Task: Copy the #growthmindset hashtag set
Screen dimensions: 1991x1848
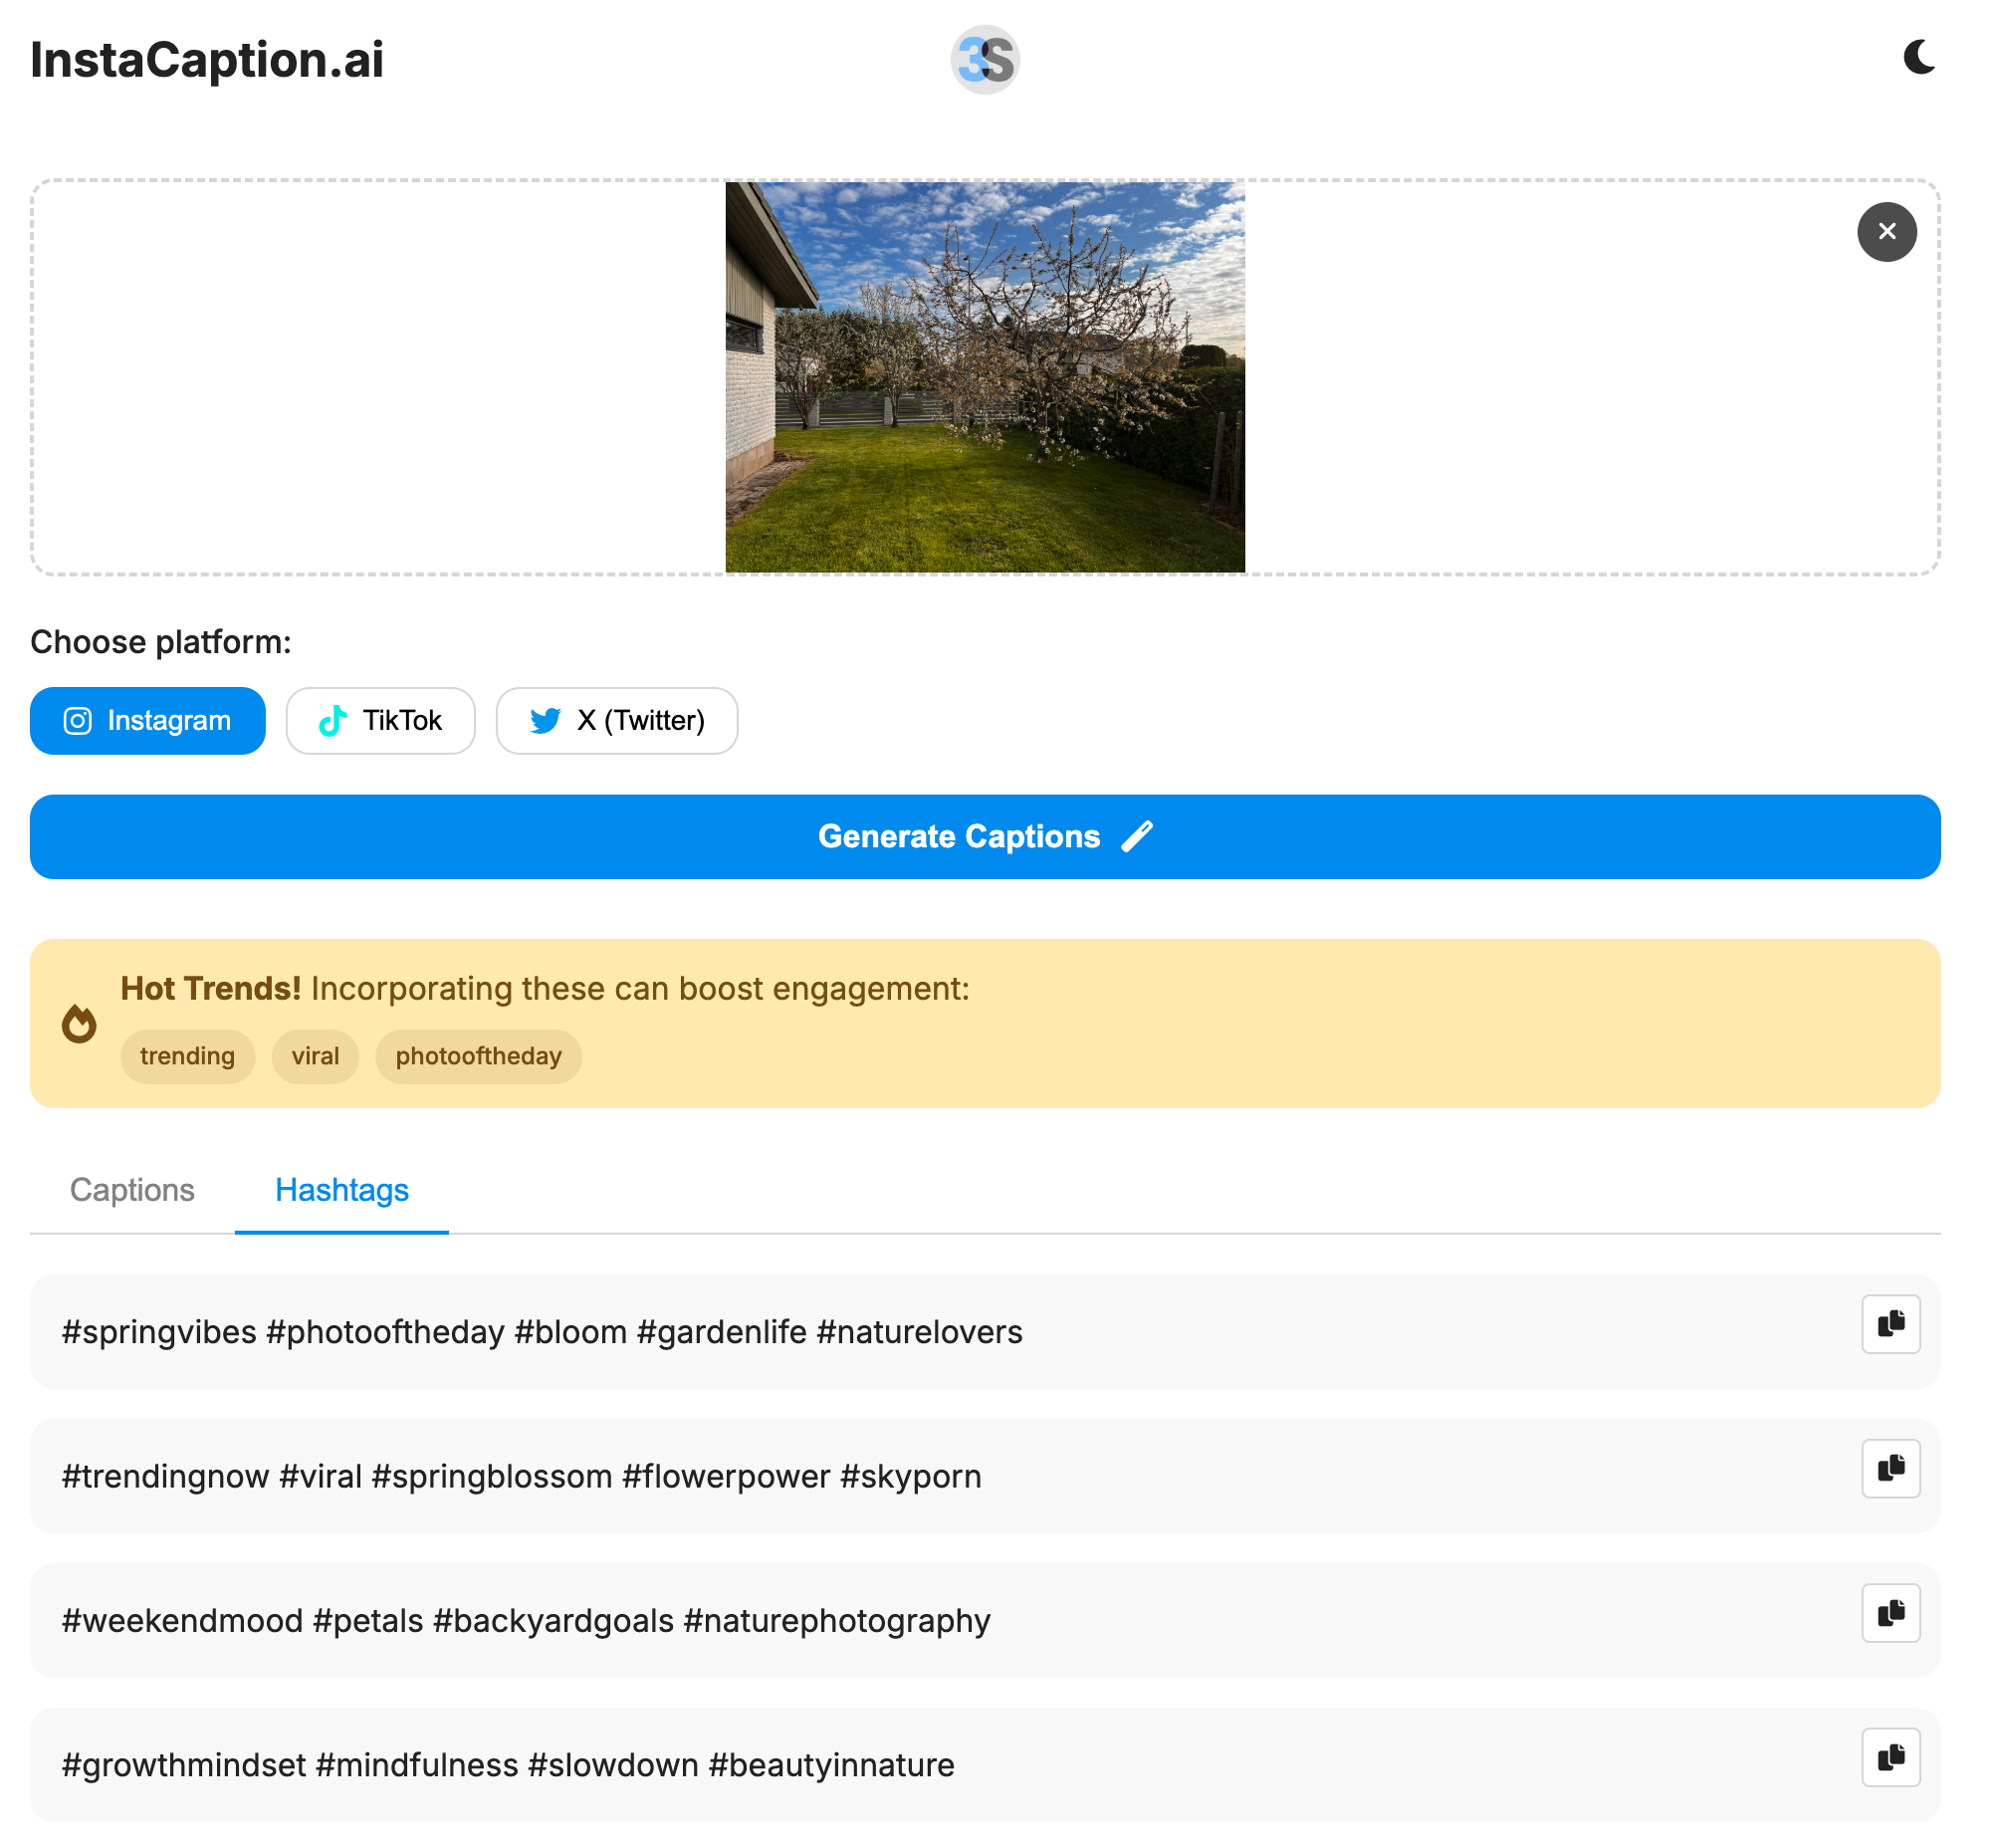Action: pos(1890,1757)
